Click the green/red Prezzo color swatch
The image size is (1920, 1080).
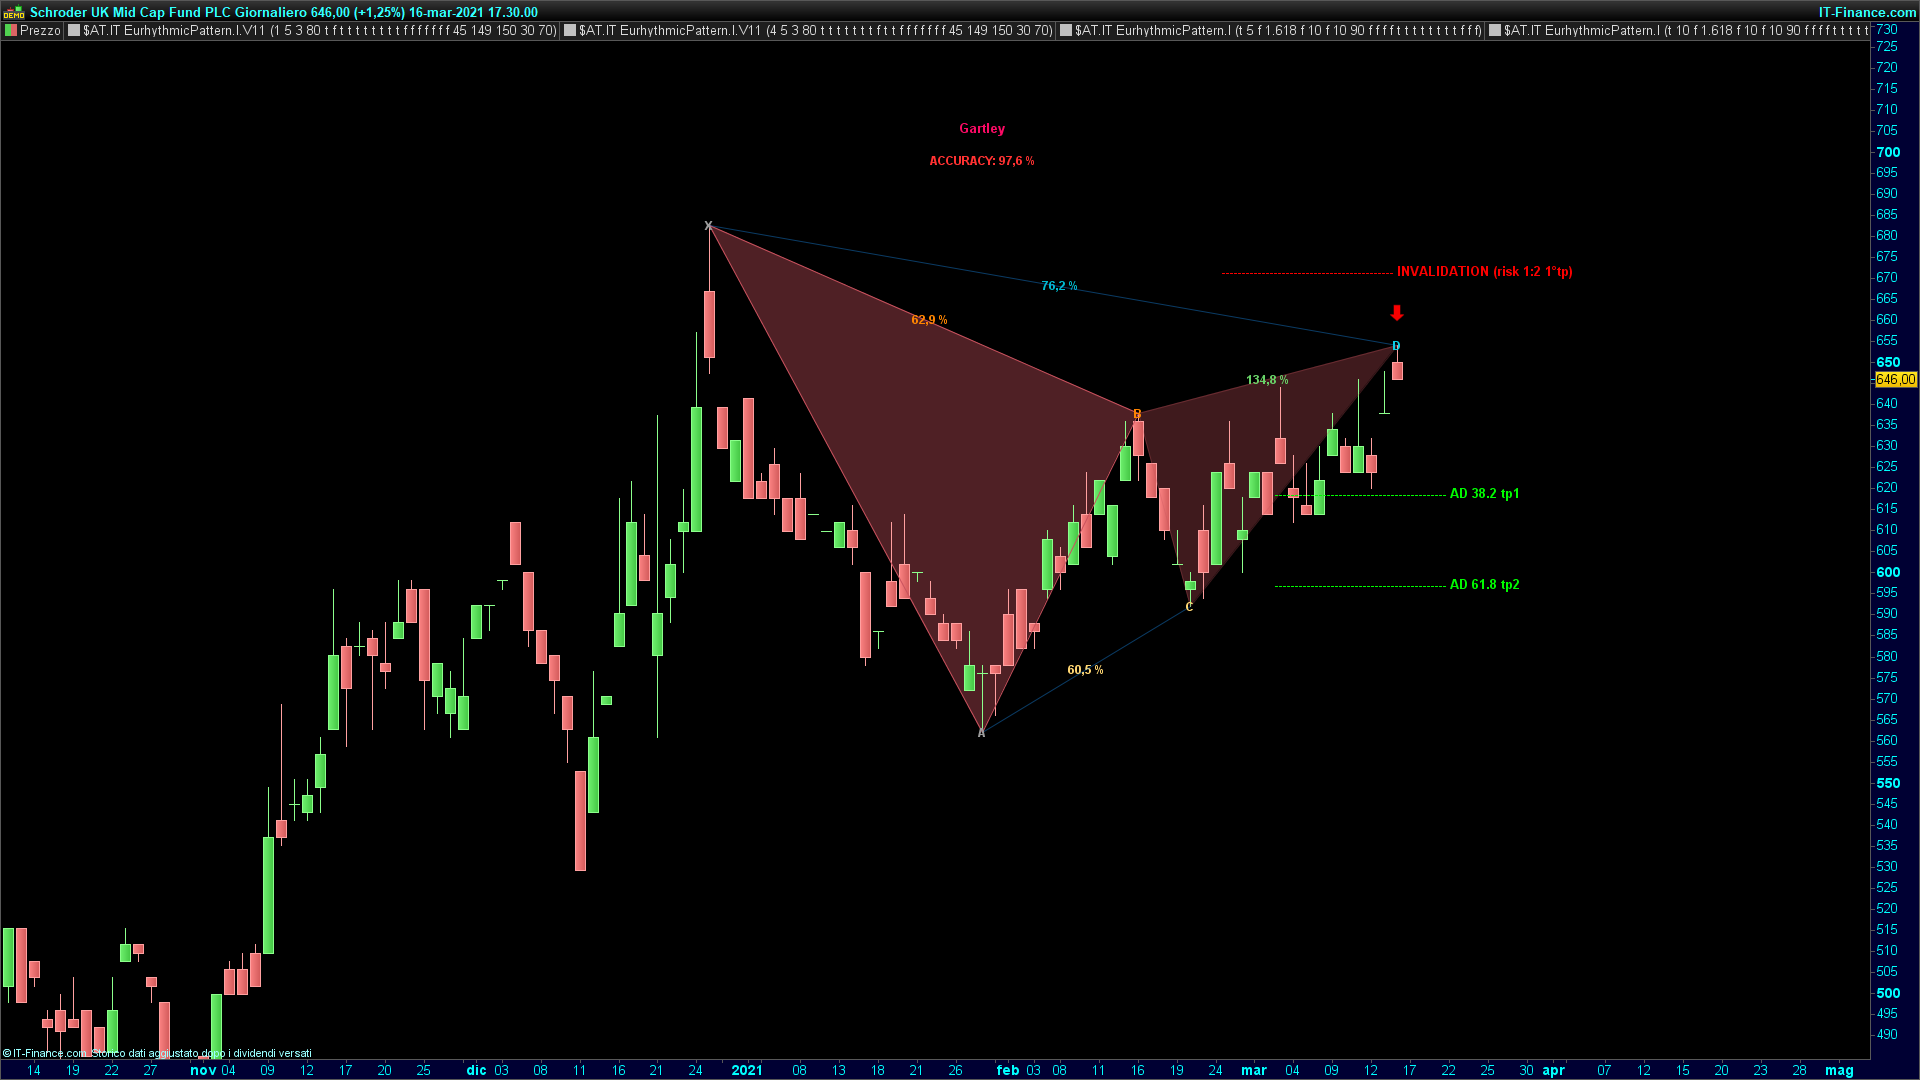coord(11,31)
